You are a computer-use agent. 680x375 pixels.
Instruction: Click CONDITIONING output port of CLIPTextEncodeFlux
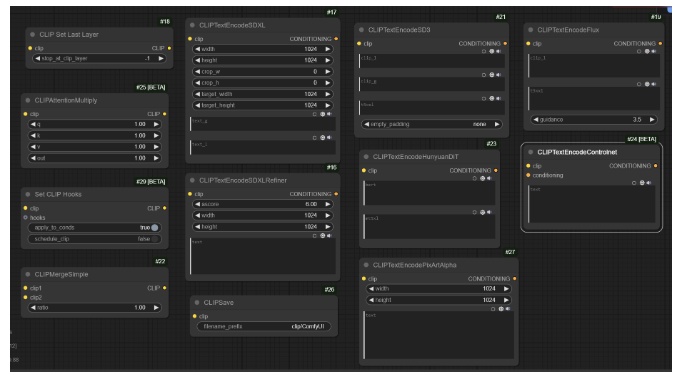tap(660, 43)
